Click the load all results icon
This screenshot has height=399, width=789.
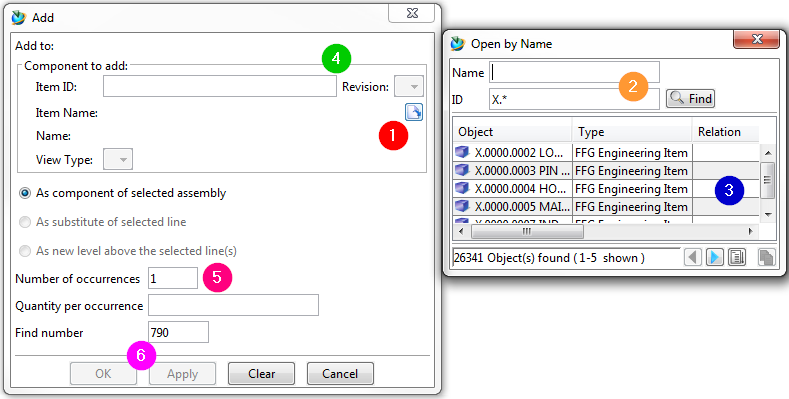737,258
